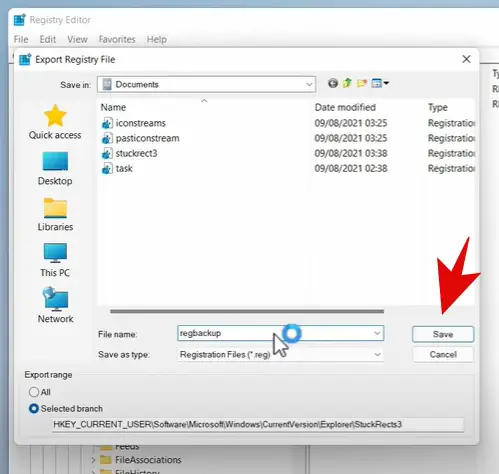Viewport: 499px width, 474px height.
Task: Open Network in the places sidebar
Action: tap(55, 305)
